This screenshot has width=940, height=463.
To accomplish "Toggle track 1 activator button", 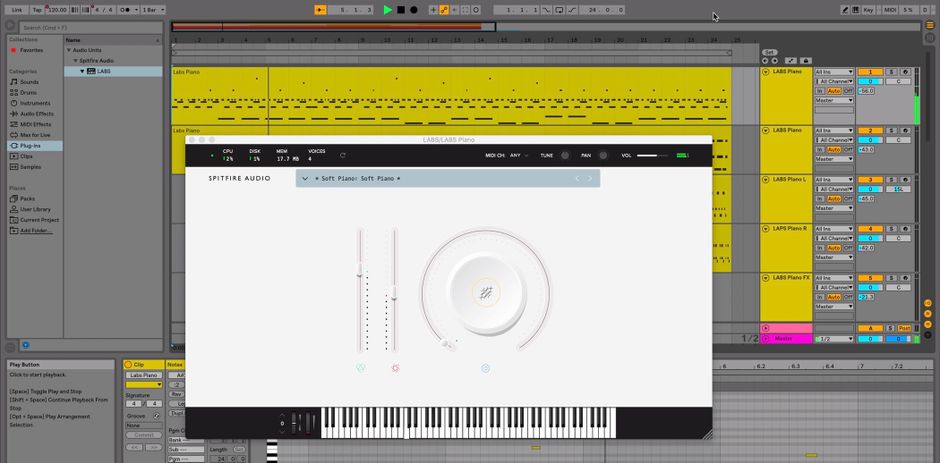I will point(870,72).
